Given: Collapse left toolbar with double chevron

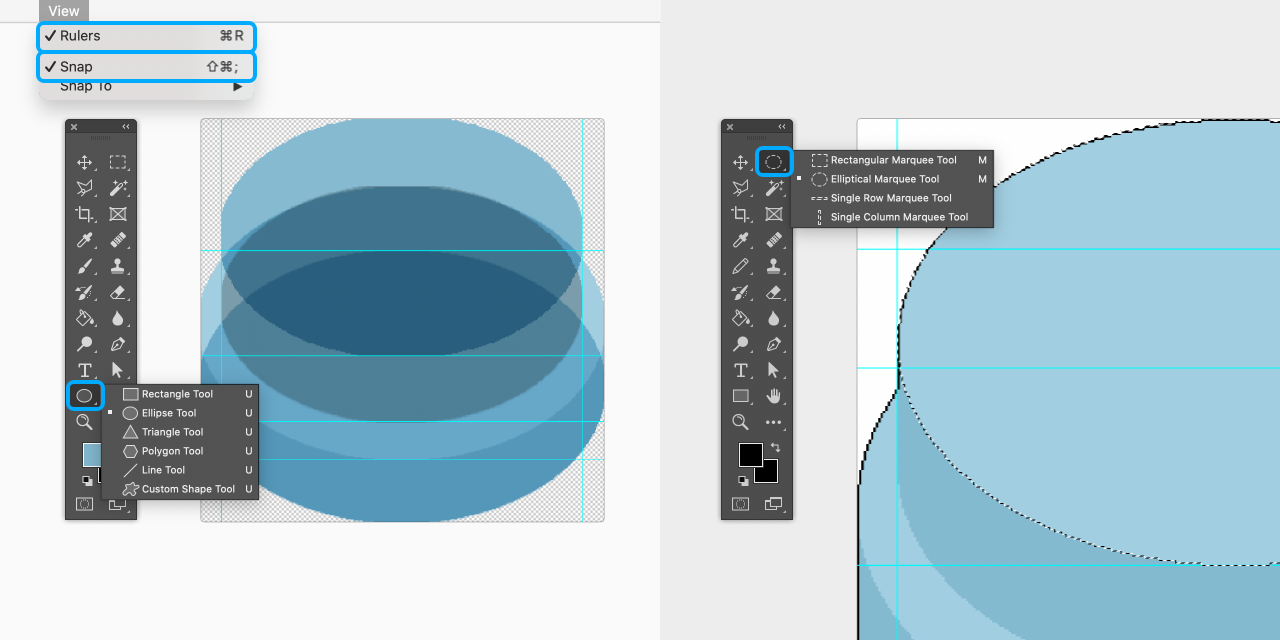Looking at the screenshot, I should point(126,127).
